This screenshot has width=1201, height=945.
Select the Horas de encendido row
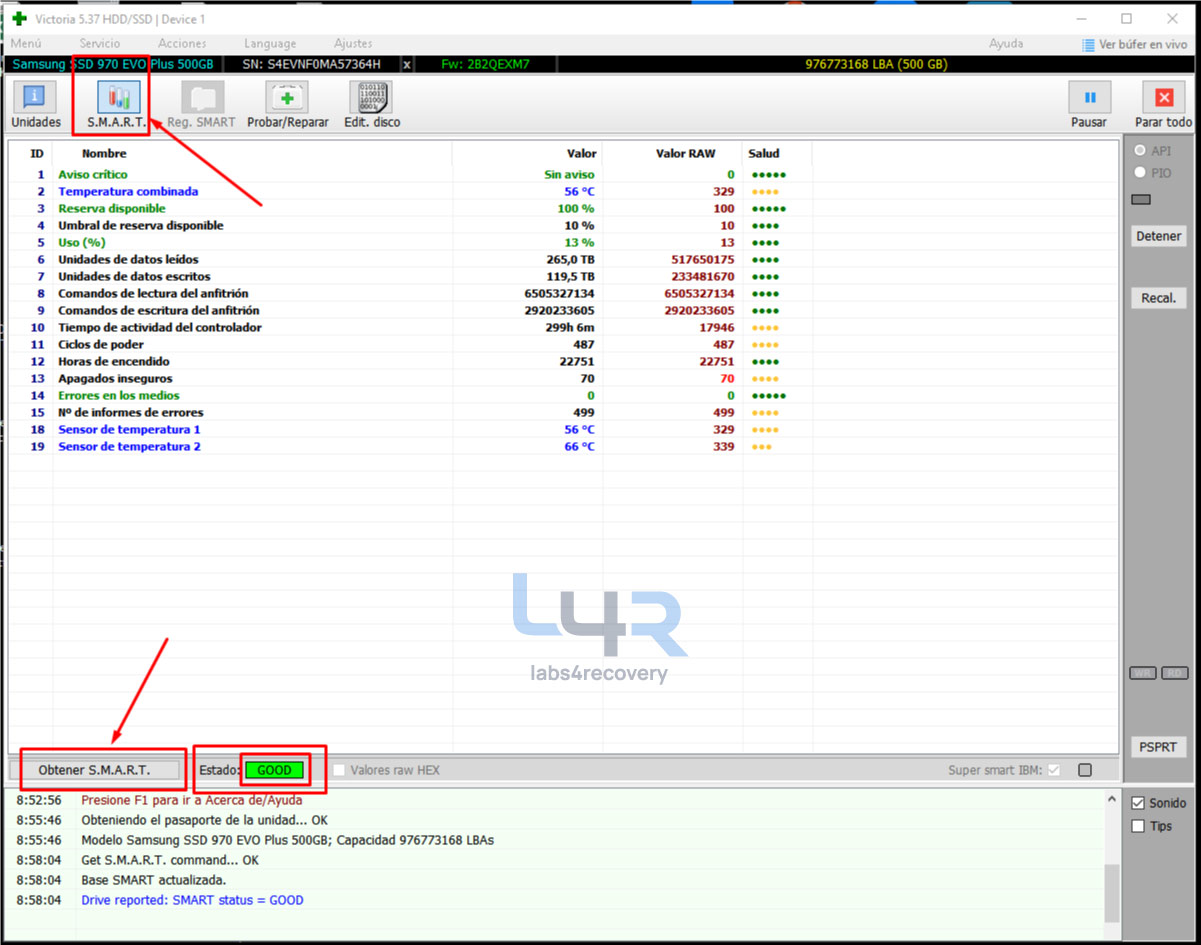click(564, 362)
